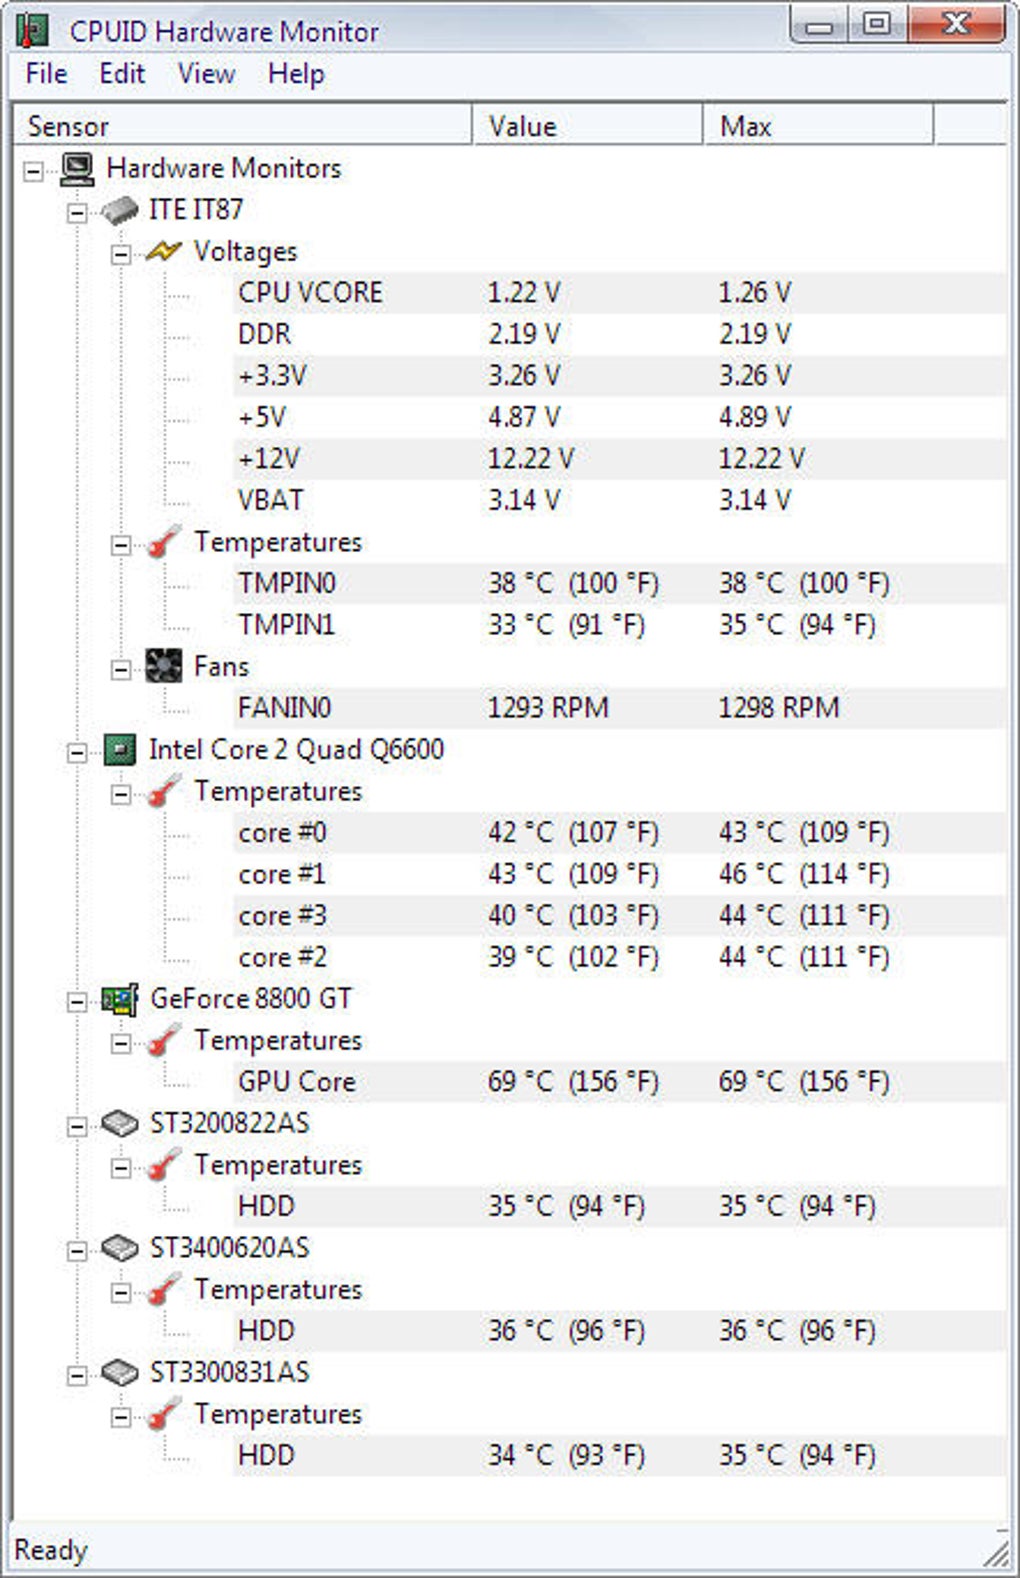Screen dimensions: 1020x1578
Task: Collapse the Intel Core 2 Quad Q6600 node
Action: 77,752
